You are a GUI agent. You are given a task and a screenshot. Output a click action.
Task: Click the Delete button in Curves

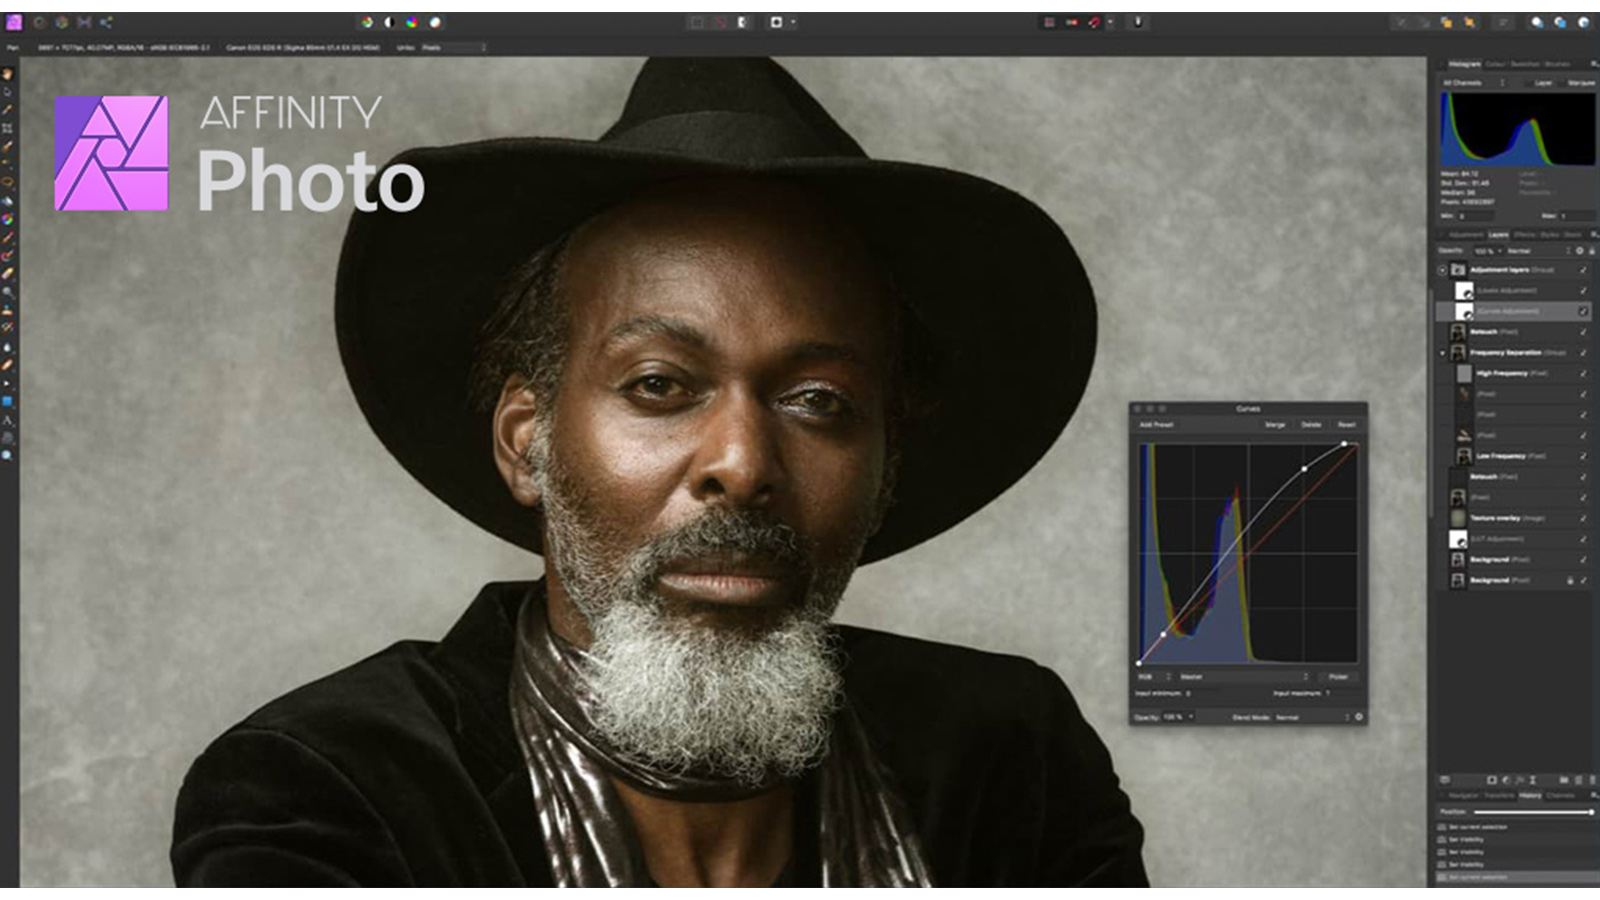[x=1311, y=425]
